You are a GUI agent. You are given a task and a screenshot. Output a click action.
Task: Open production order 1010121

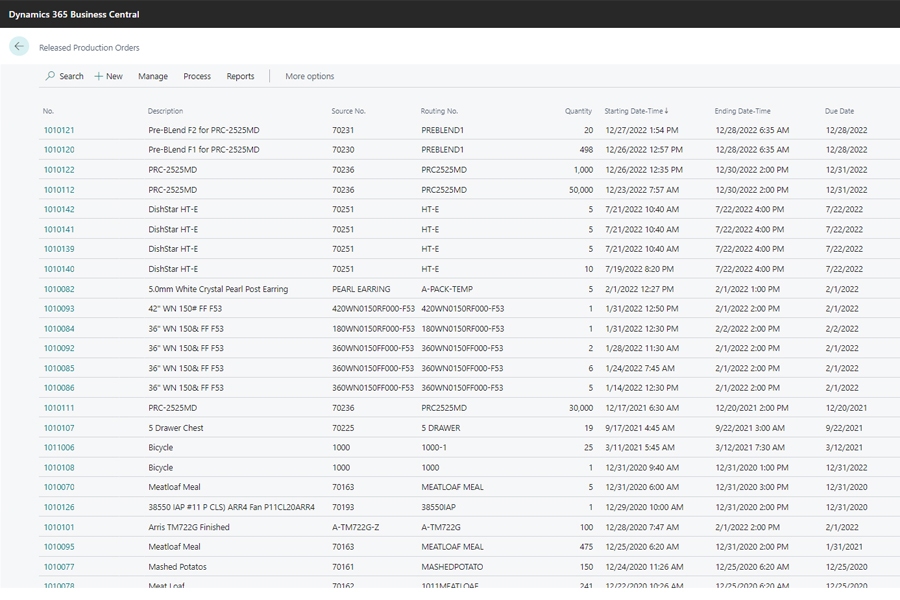coord(59,130)
